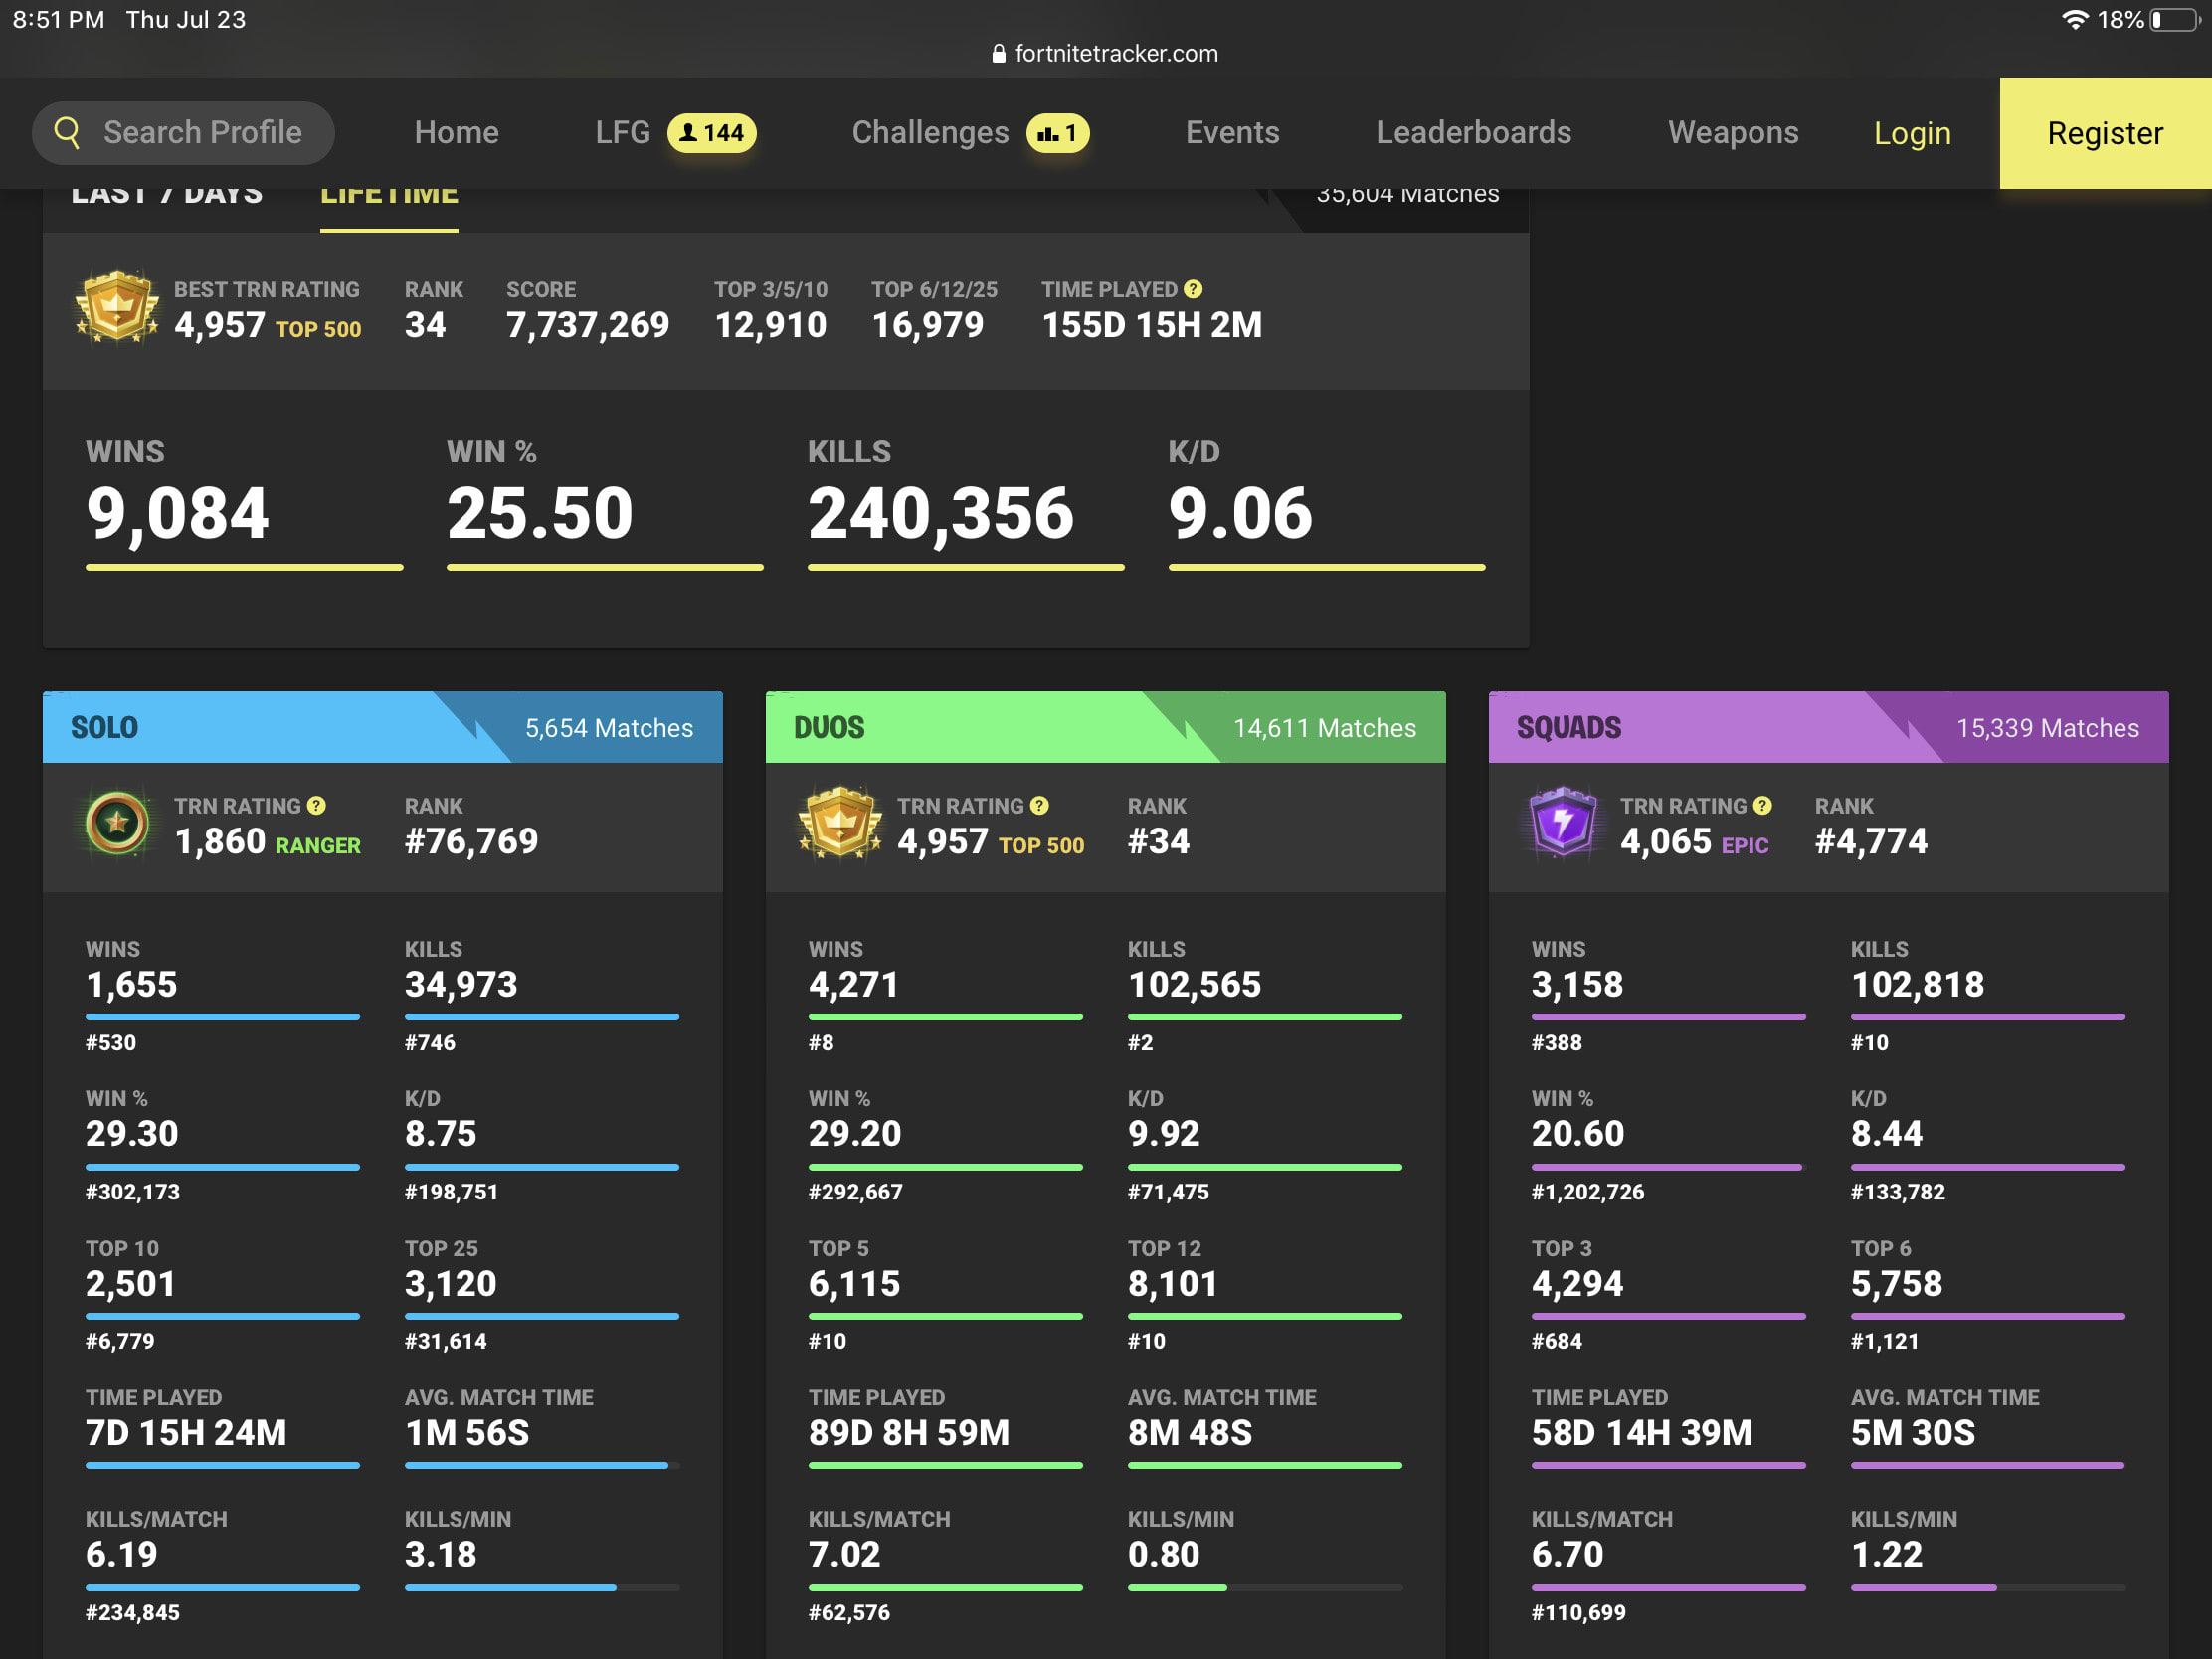
Task: Click the Duos kills value 102,565
Action: 1194,985
